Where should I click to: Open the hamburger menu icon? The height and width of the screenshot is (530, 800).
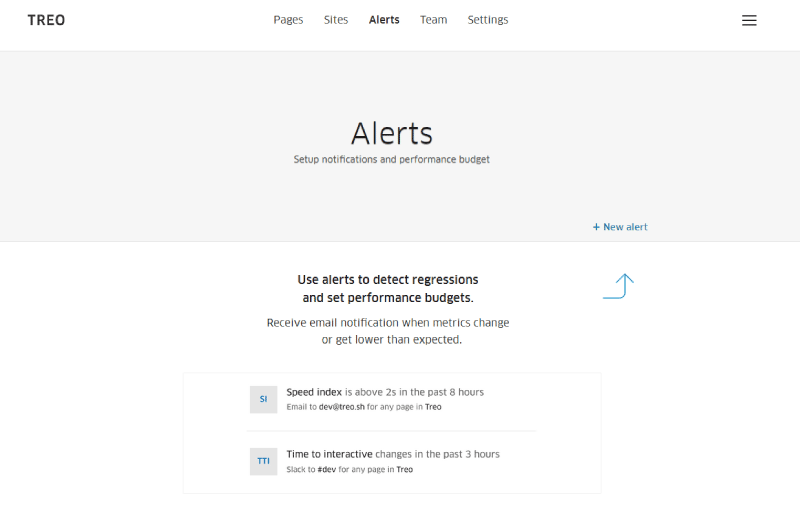(x=749, y=20)
